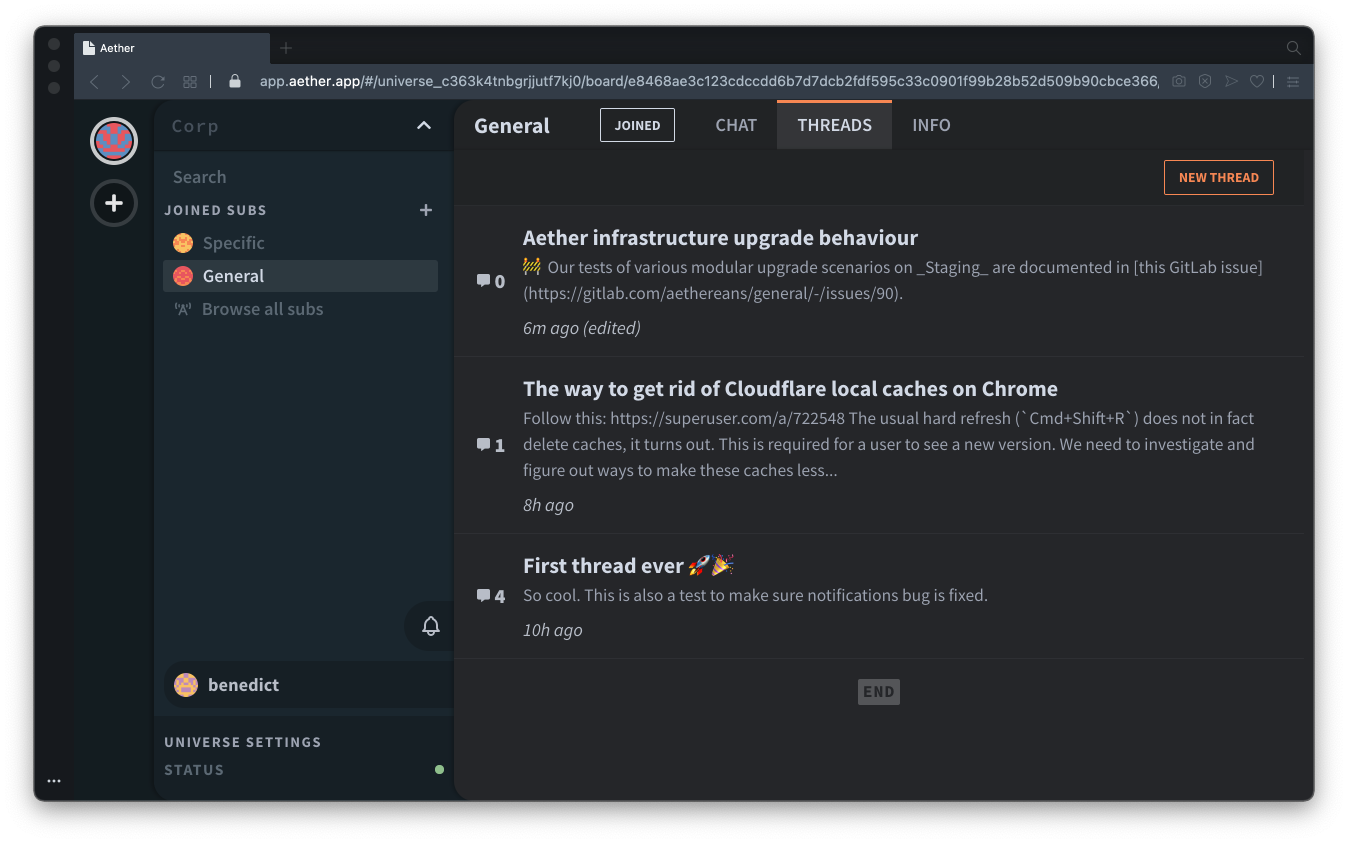The image size is (1348, 843).
Task: Click the notifications bell icon
Action: pyautogui.click(x=431, y=626)
